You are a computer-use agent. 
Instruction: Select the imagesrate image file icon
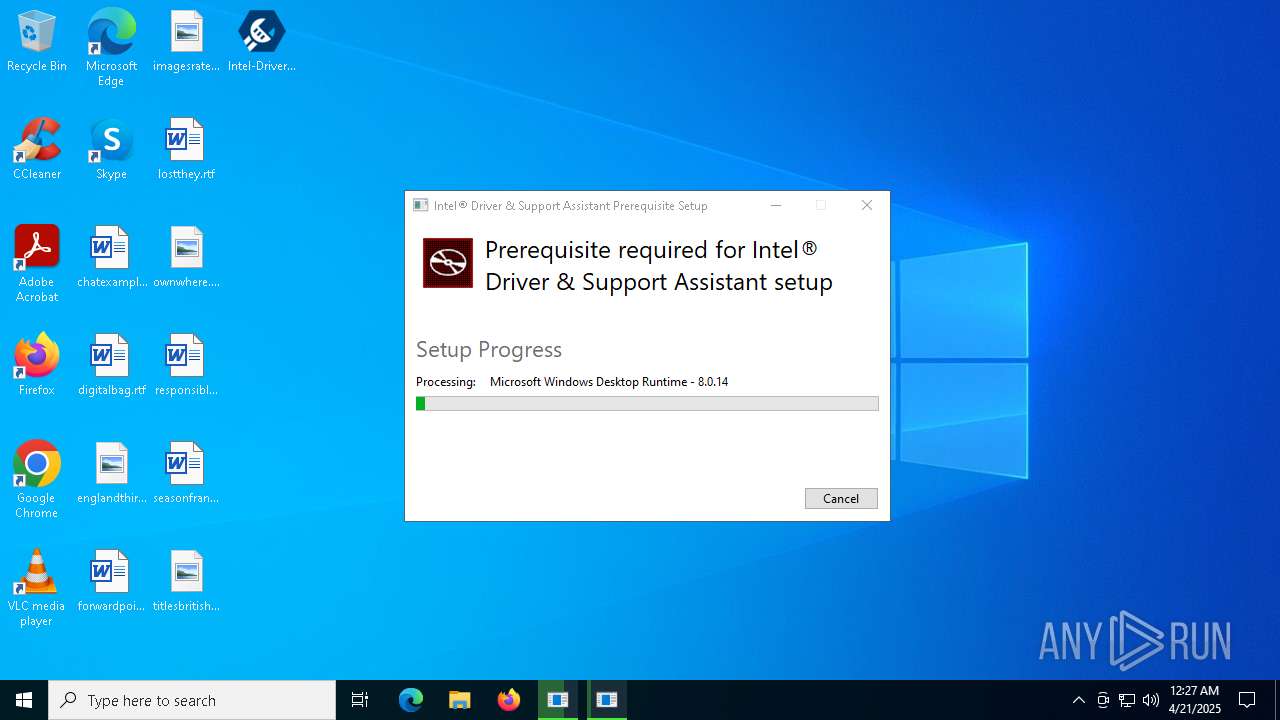click(x=186, y=41)
